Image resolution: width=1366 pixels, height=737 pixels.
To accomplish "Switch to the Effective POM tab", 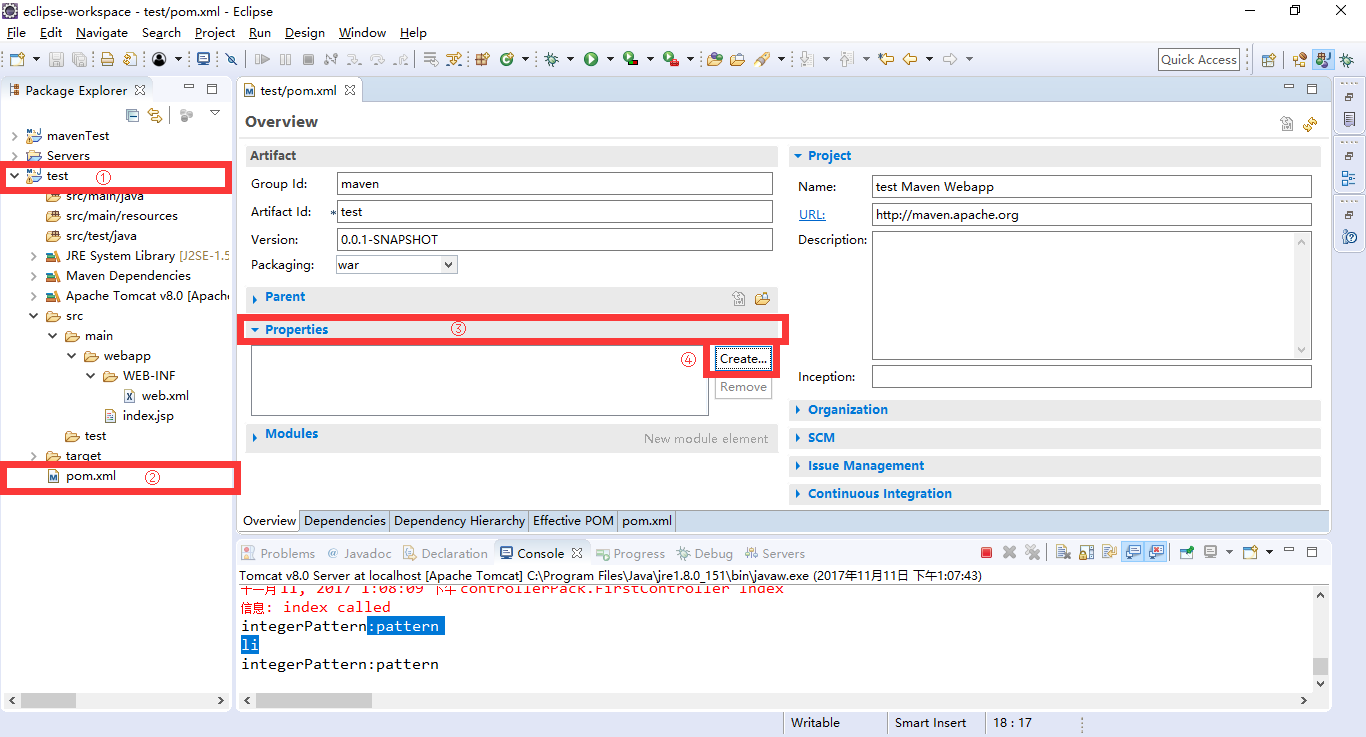I will (x=573, y=521).
